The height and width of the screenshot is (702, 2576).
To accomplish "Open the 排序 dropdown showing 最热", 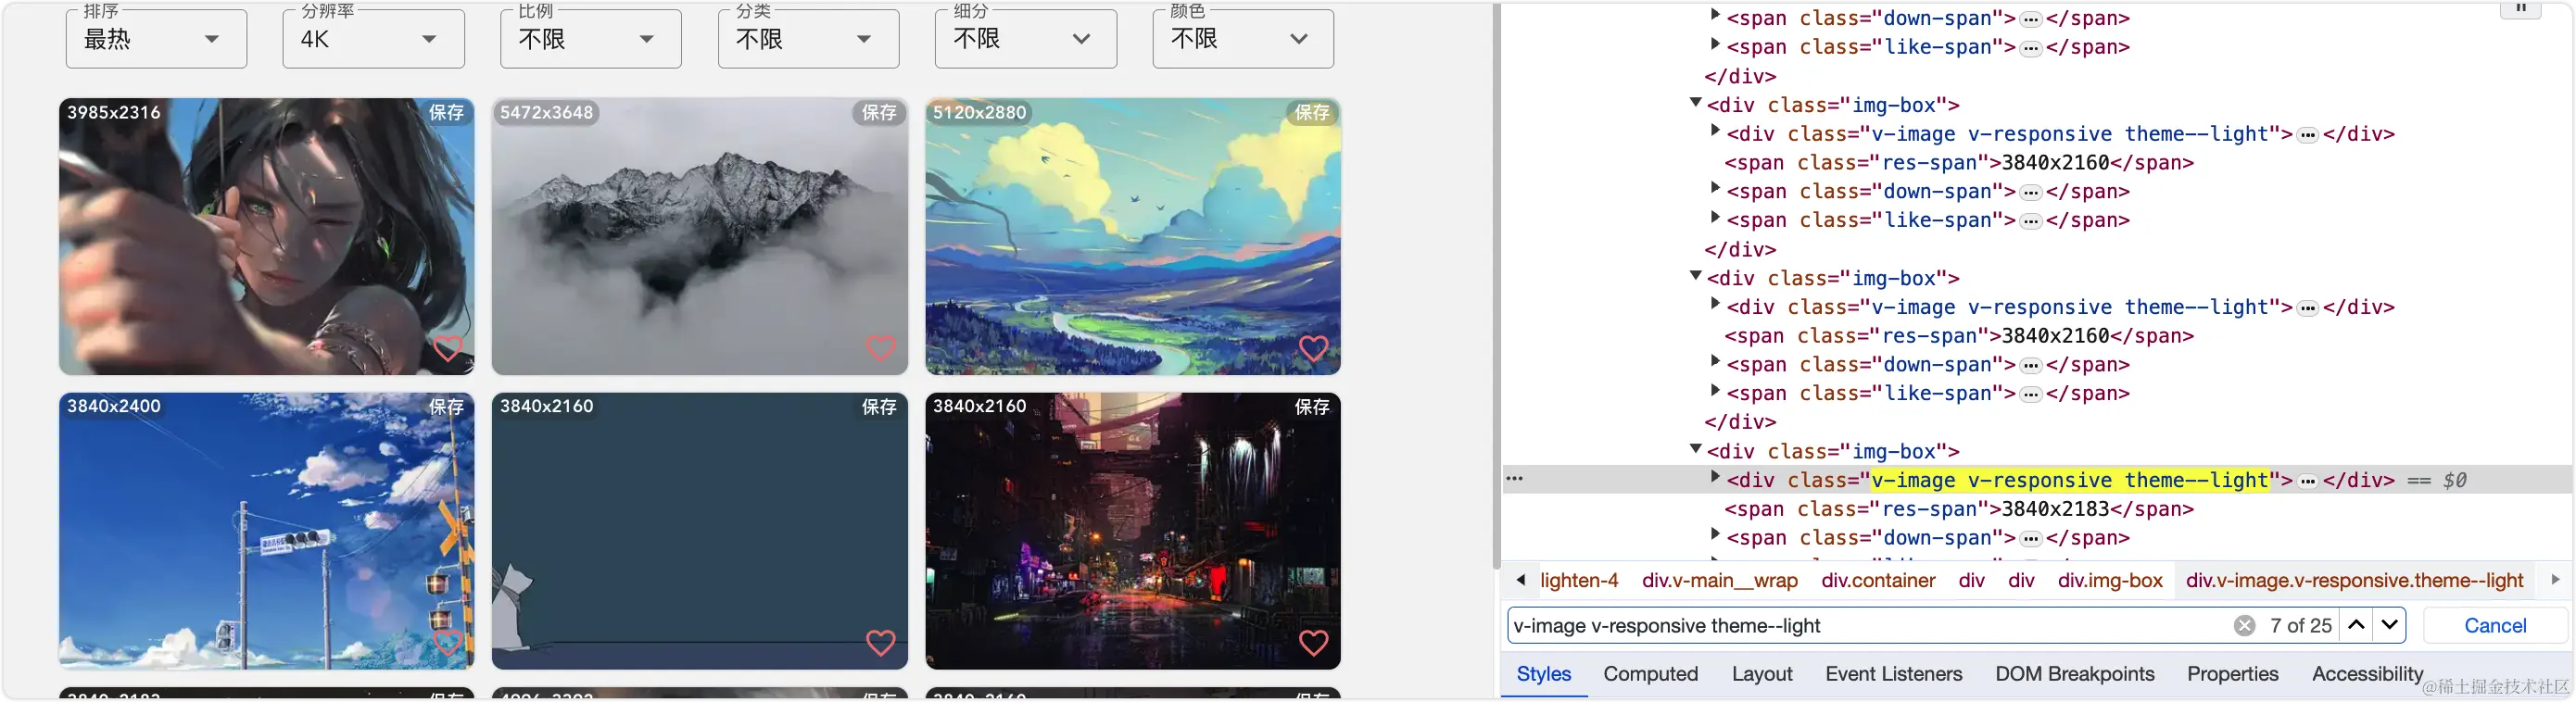I will point(156,39).
